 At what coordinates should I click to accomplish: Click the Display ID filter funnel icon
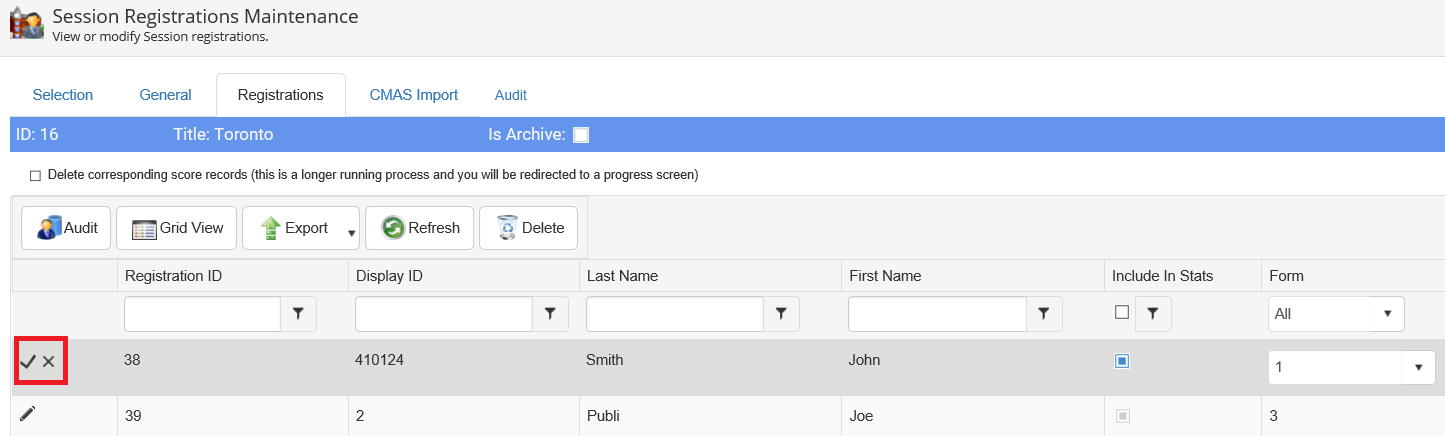(x=549, y=314)
